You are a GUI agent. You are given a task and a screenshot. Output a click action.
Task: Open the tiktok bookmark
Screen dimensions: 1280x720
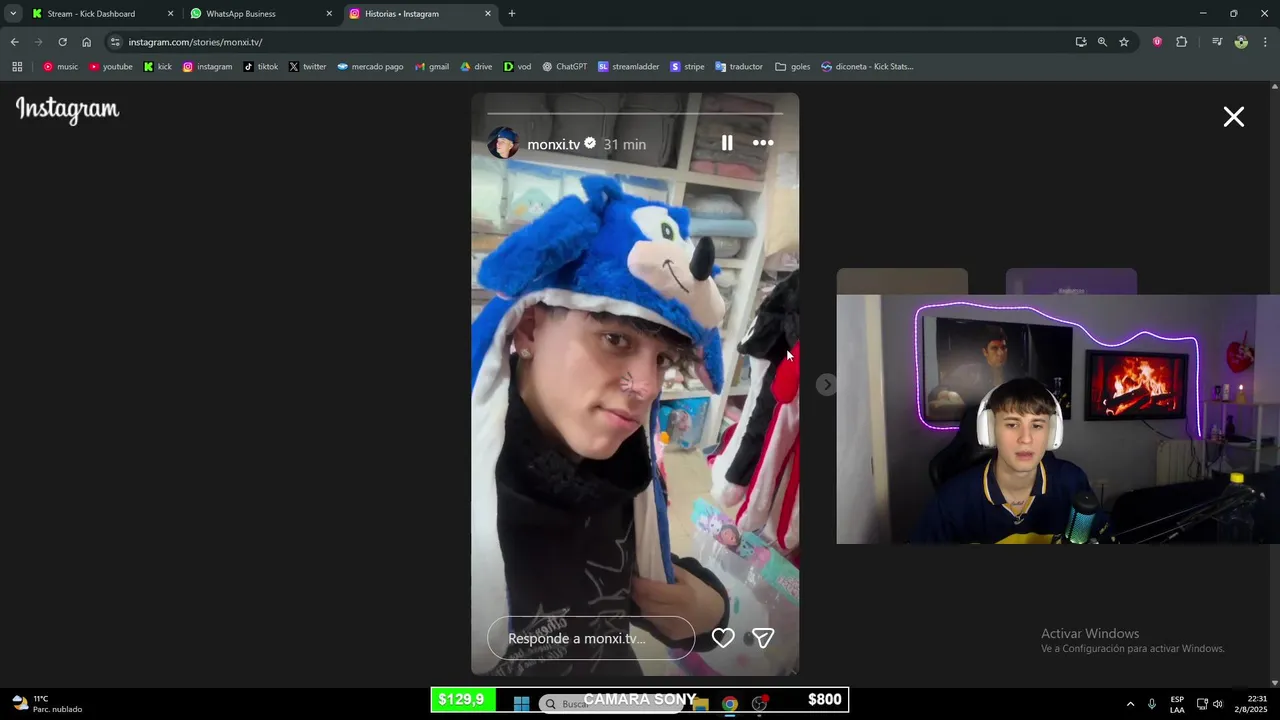click(261, 67)
